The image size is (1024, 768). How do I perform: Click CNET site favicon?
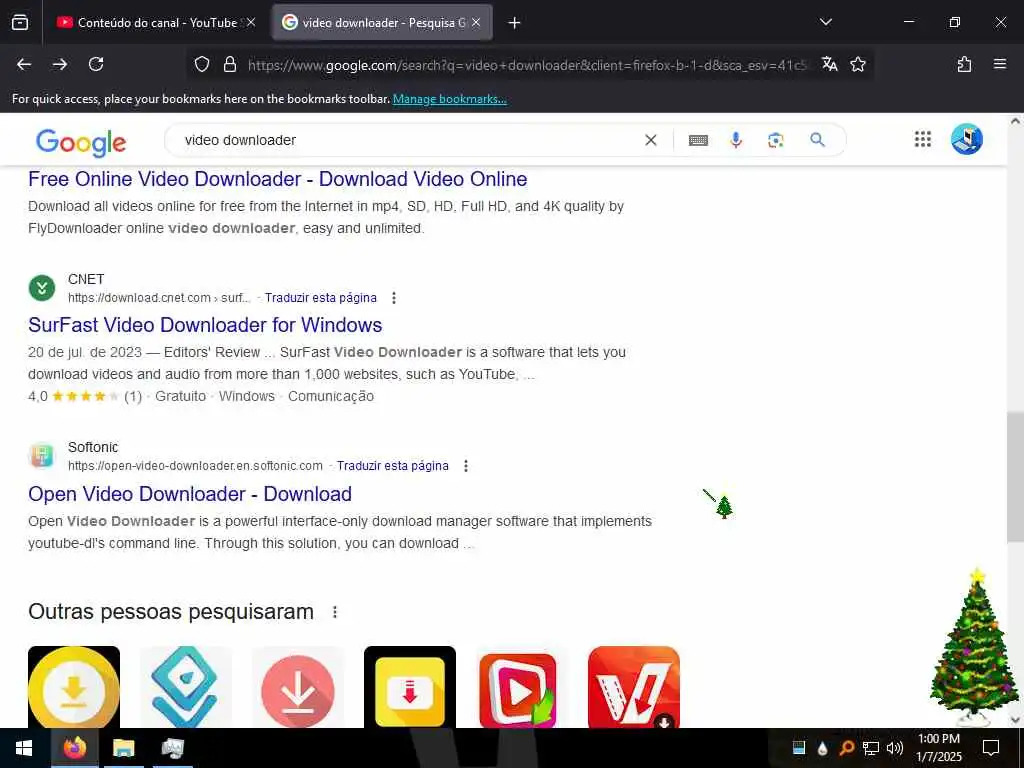(42, 288)
